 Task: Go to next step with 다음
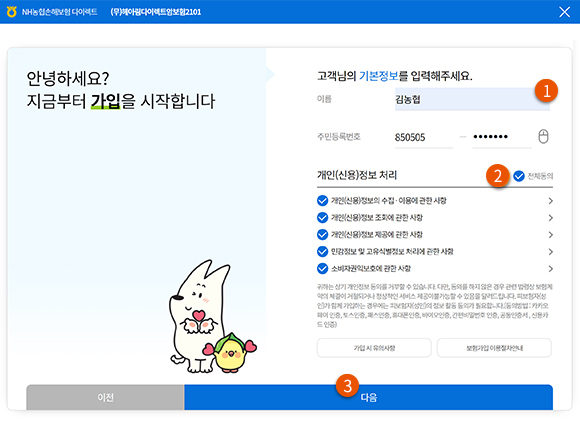[368, 397]
